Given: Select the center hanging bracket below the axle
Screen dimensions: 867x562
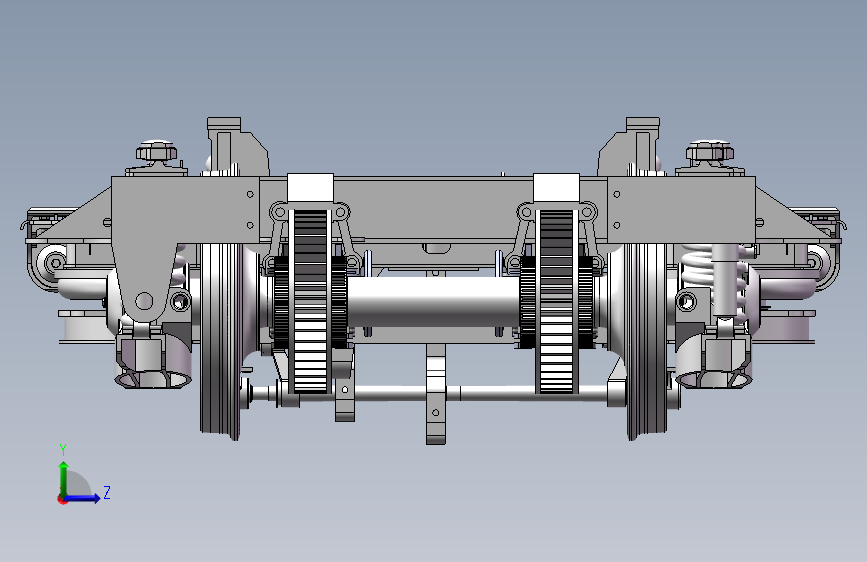Looking at the screenshot, I should click(x=436, y=394).
